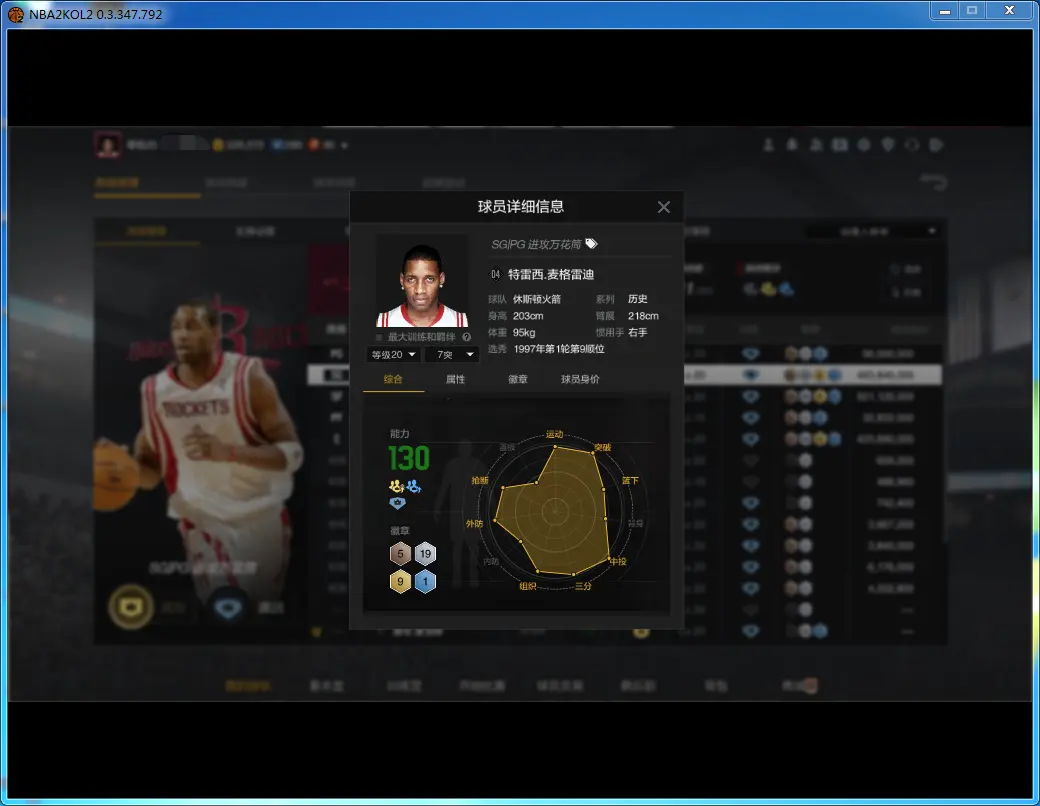Click the 突破 label on radar chart

click(602, 448)
